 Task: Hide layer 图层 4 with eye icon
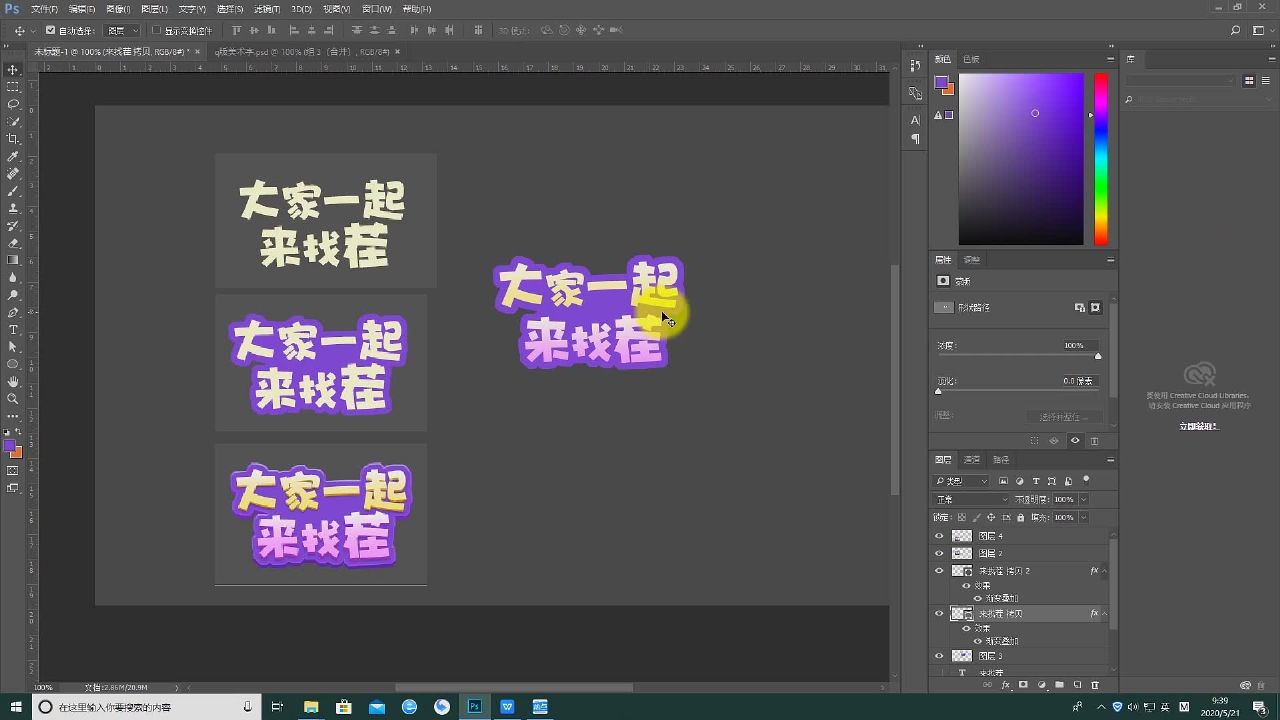click(939, 536)
